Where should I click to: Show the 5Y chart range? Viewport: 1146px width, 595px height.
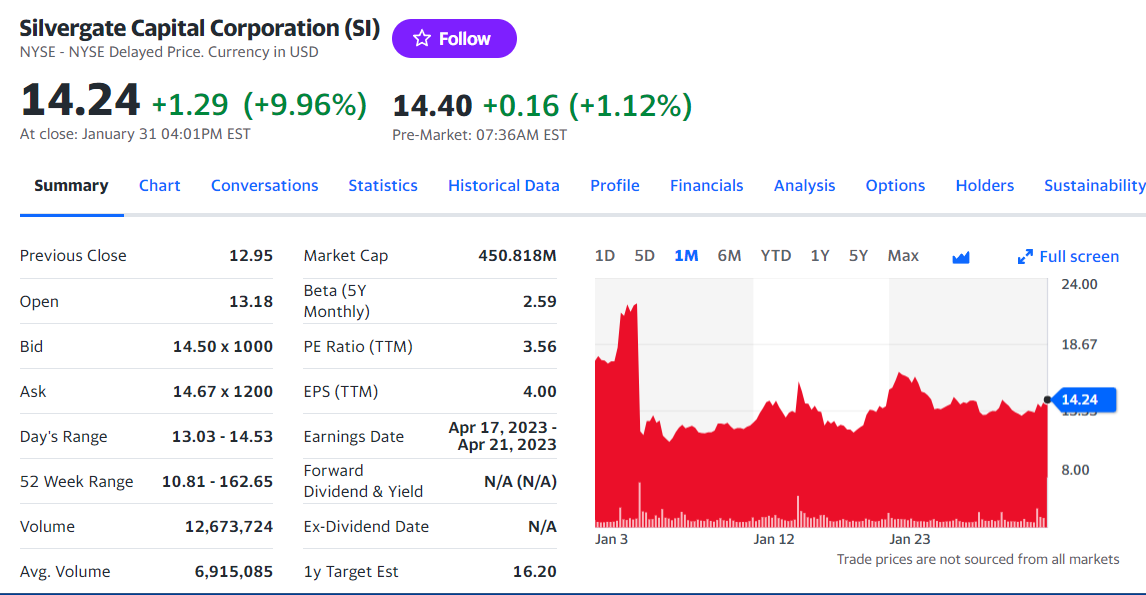(x=858, y=256)
